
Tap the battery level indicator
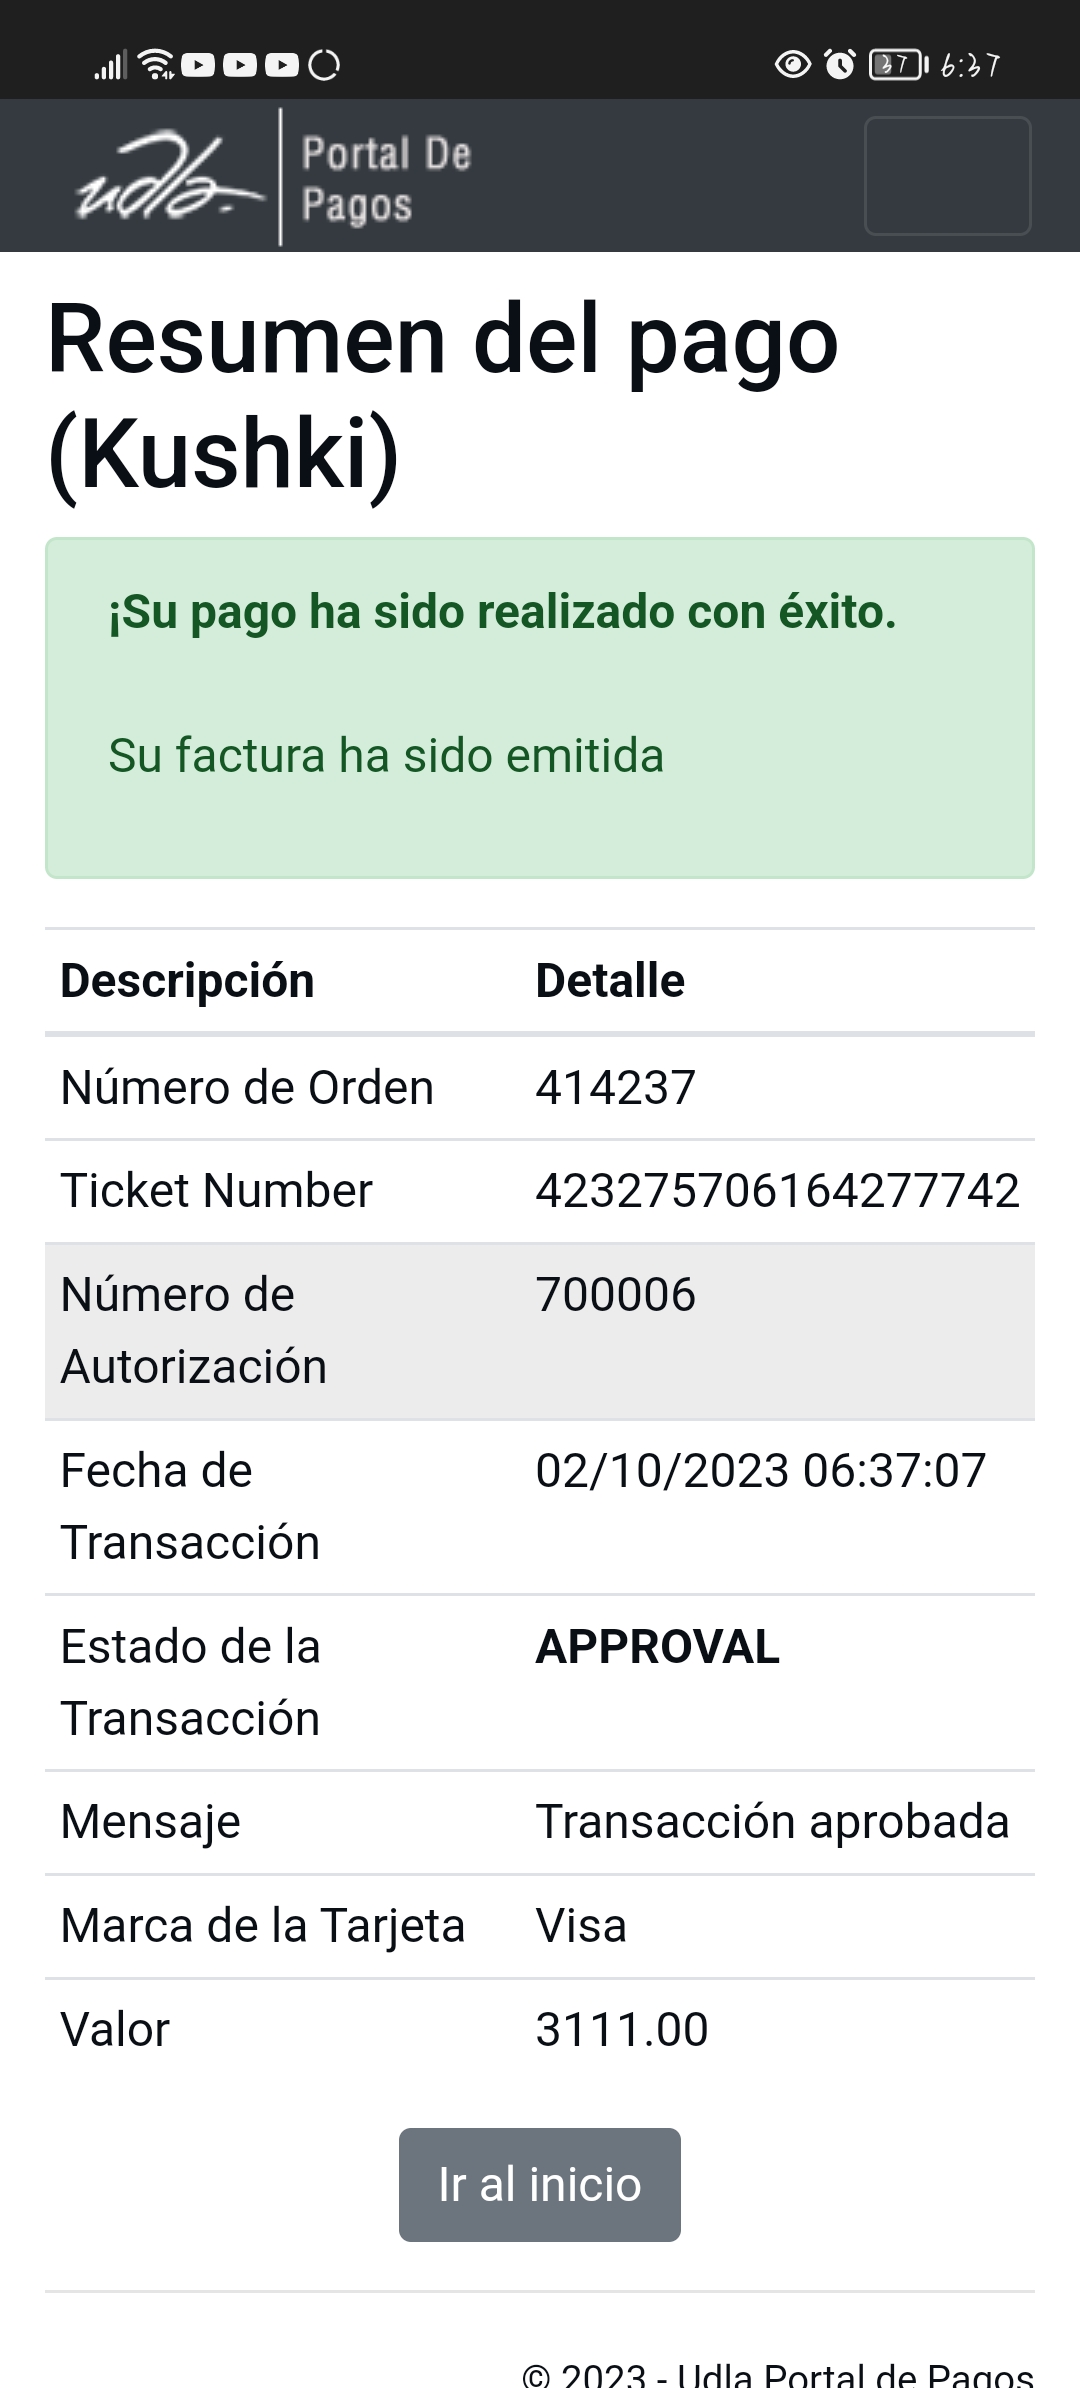(897, 65)
